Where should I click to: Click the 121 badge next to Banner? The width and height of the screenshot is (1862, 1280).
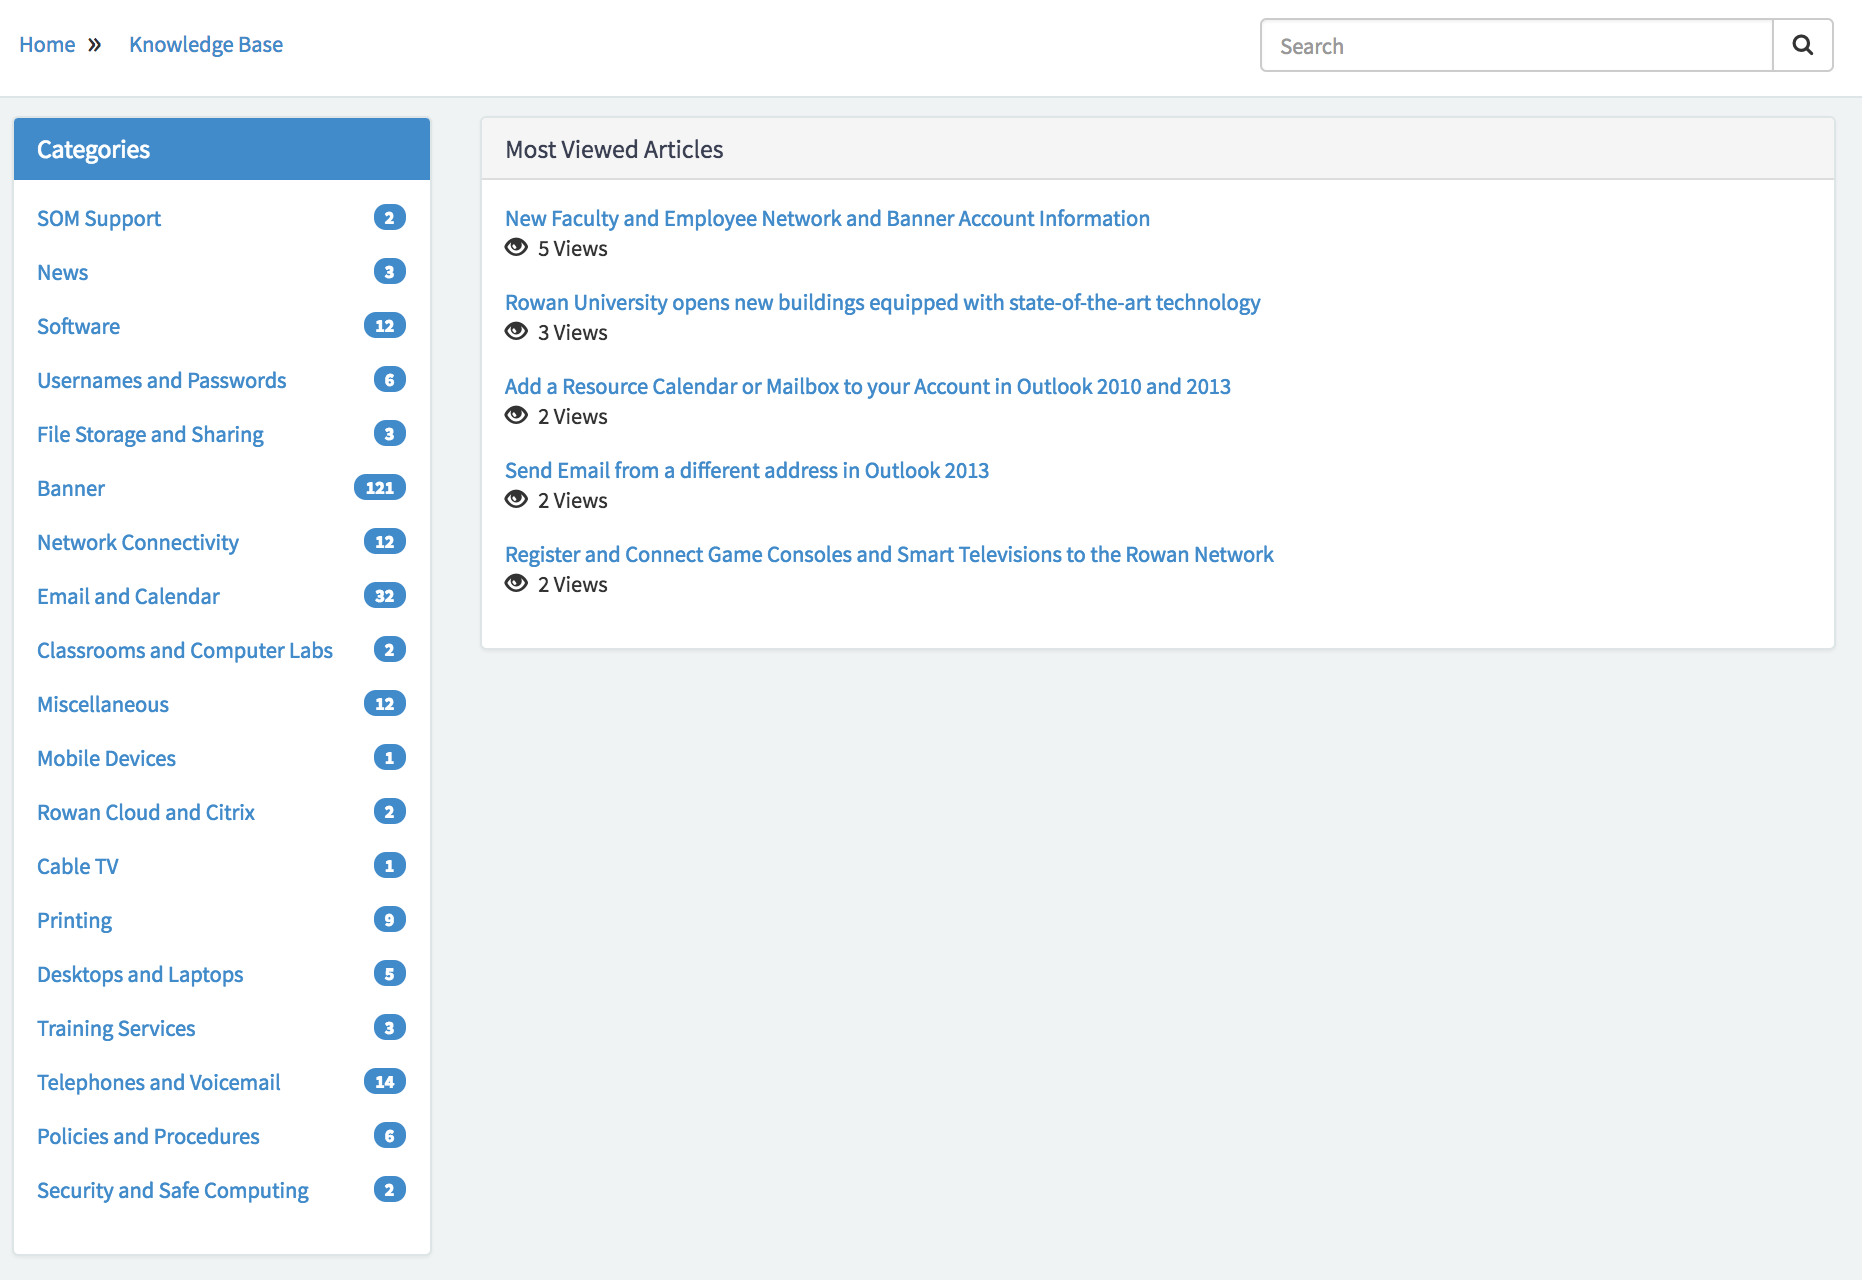coord(380,488)
